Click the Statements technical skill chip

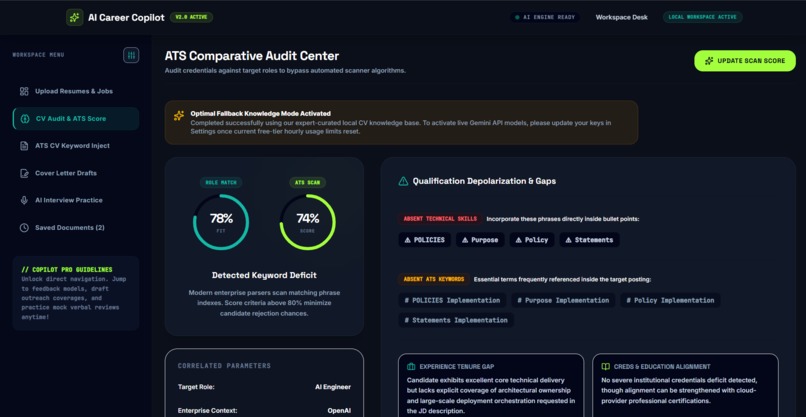[x=590, y=240]
